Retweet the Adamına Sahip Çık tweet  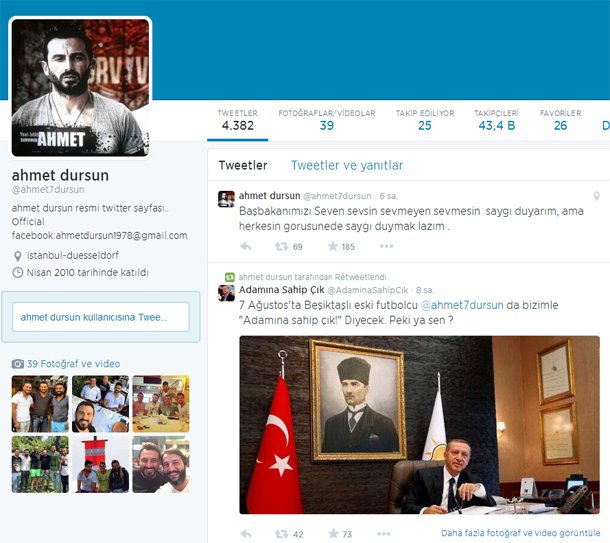(x=282, y=534)
